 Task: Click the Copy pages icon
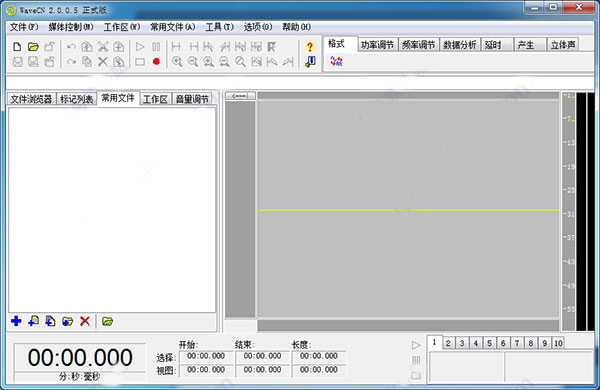[87, 61]
